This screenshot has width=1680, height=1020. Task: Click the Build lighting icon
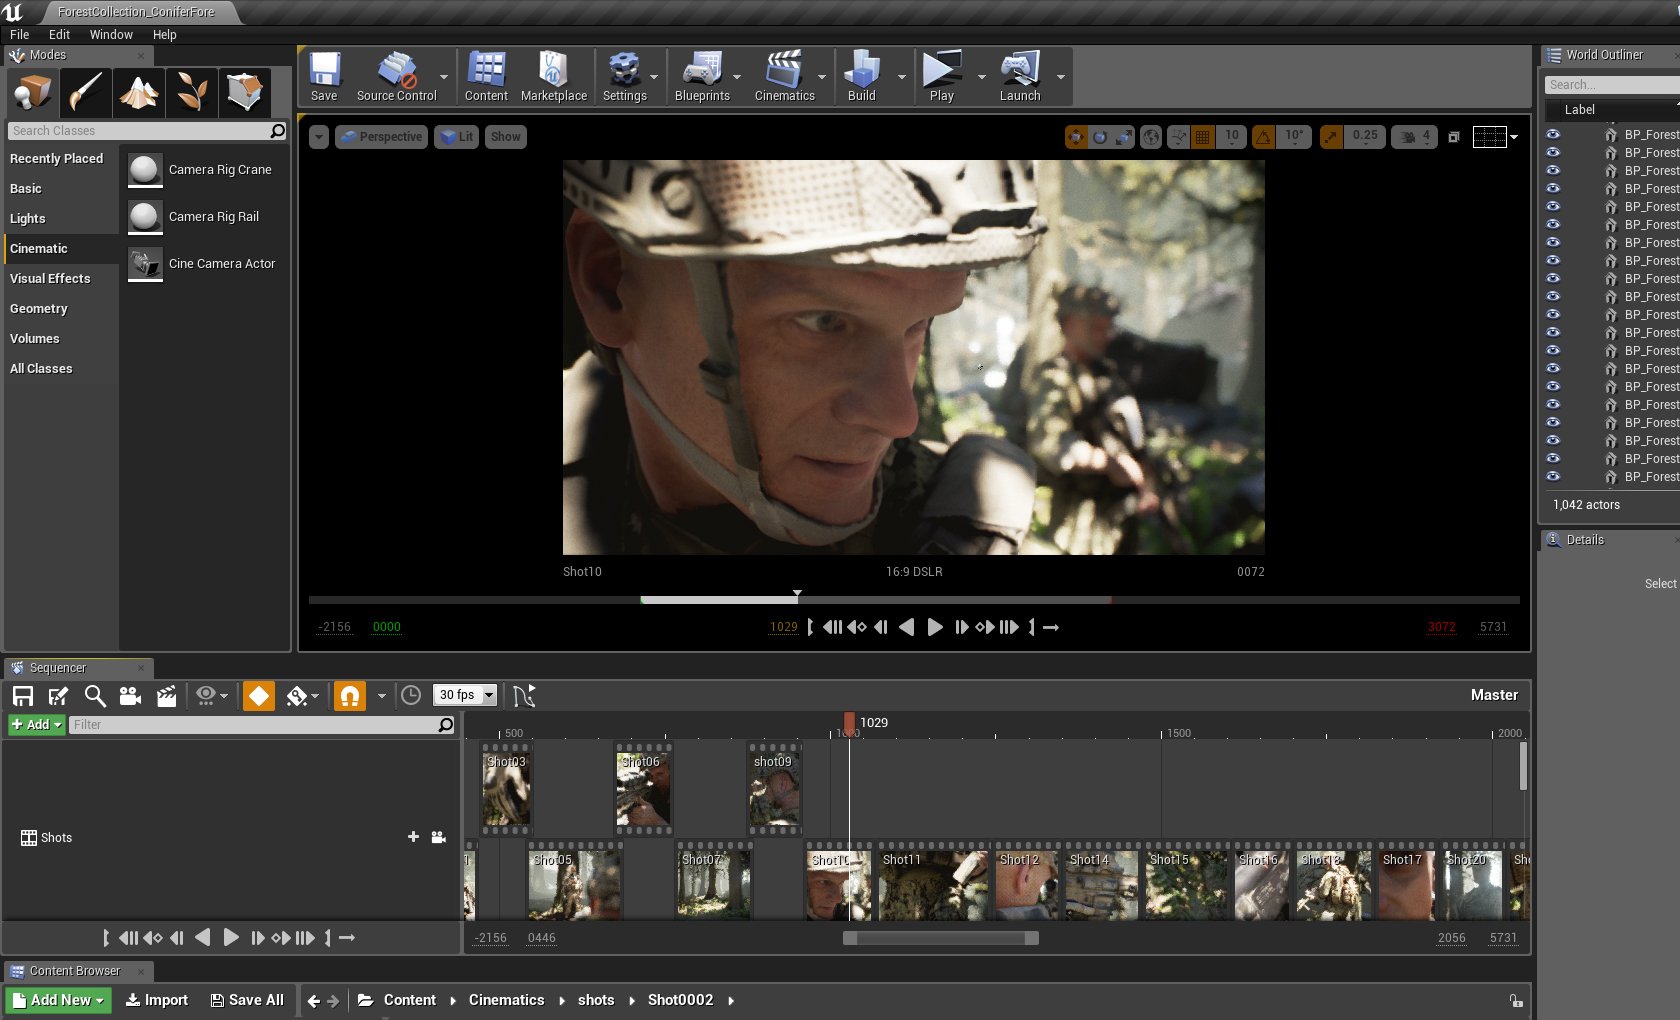click(861, 76)
